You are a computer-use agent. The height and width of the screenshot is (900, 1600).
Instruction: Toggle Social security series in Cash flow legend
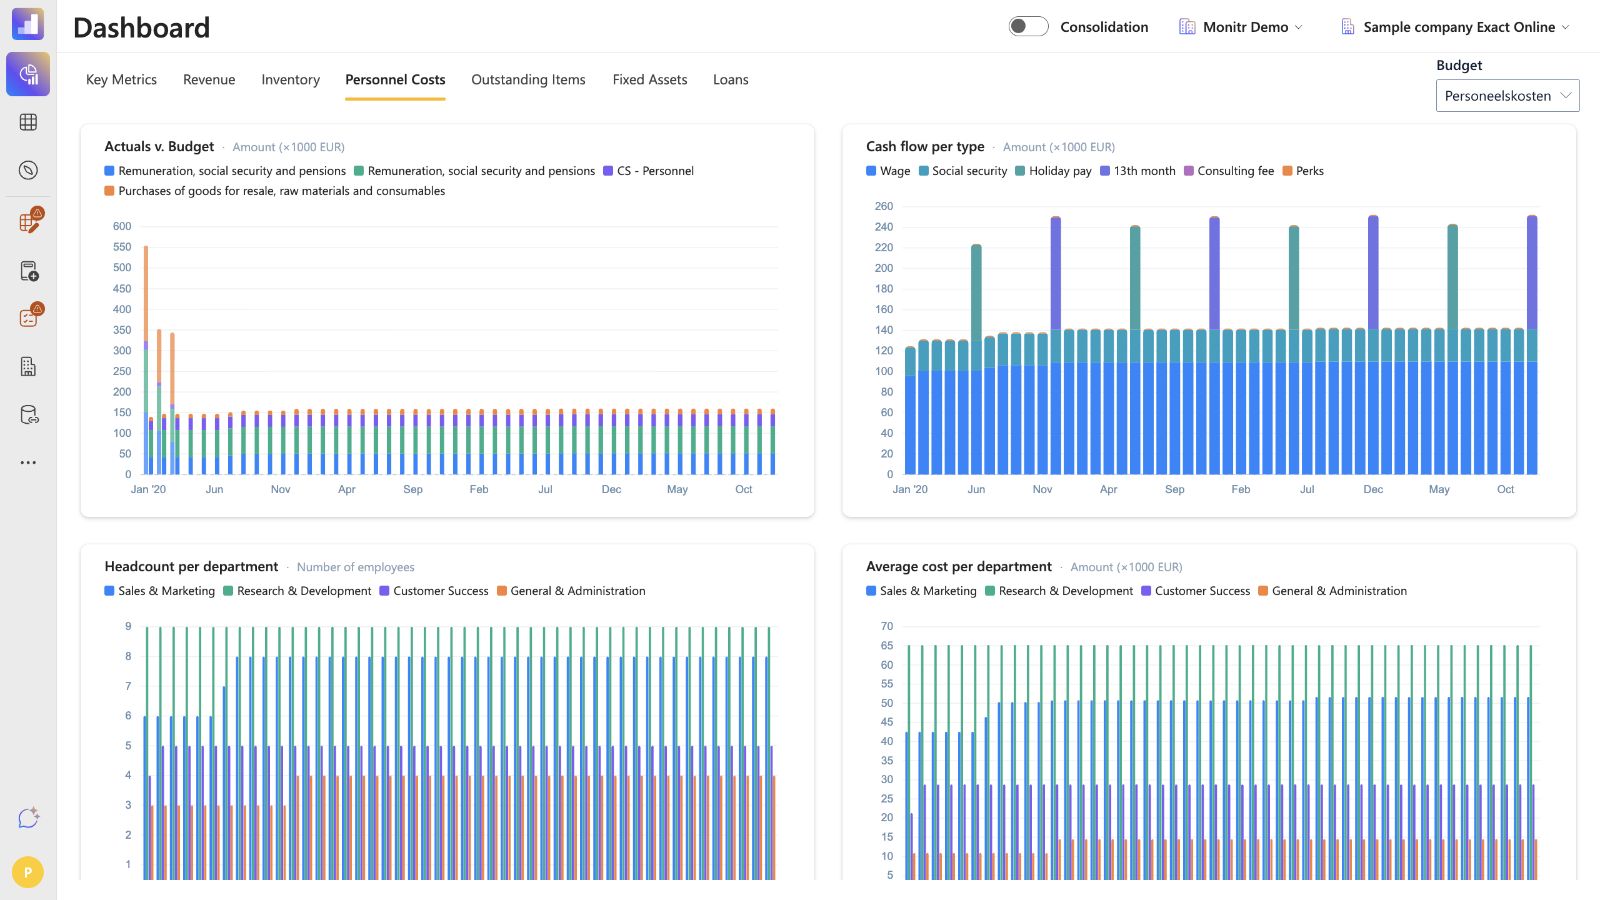[x=962, y=171]
